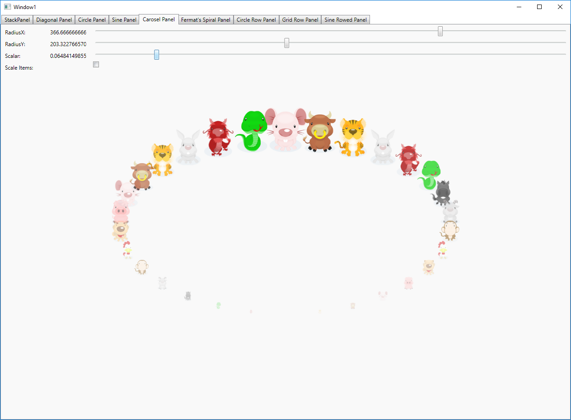Click the pink pig on left side
This screenshot has height=420, width=572.
tap(120, 212)
